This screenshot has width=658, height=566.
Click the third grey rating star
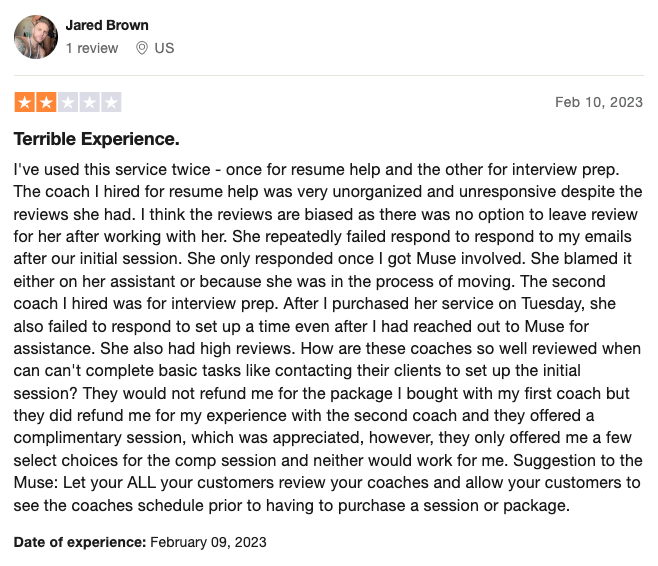[68, 102]
